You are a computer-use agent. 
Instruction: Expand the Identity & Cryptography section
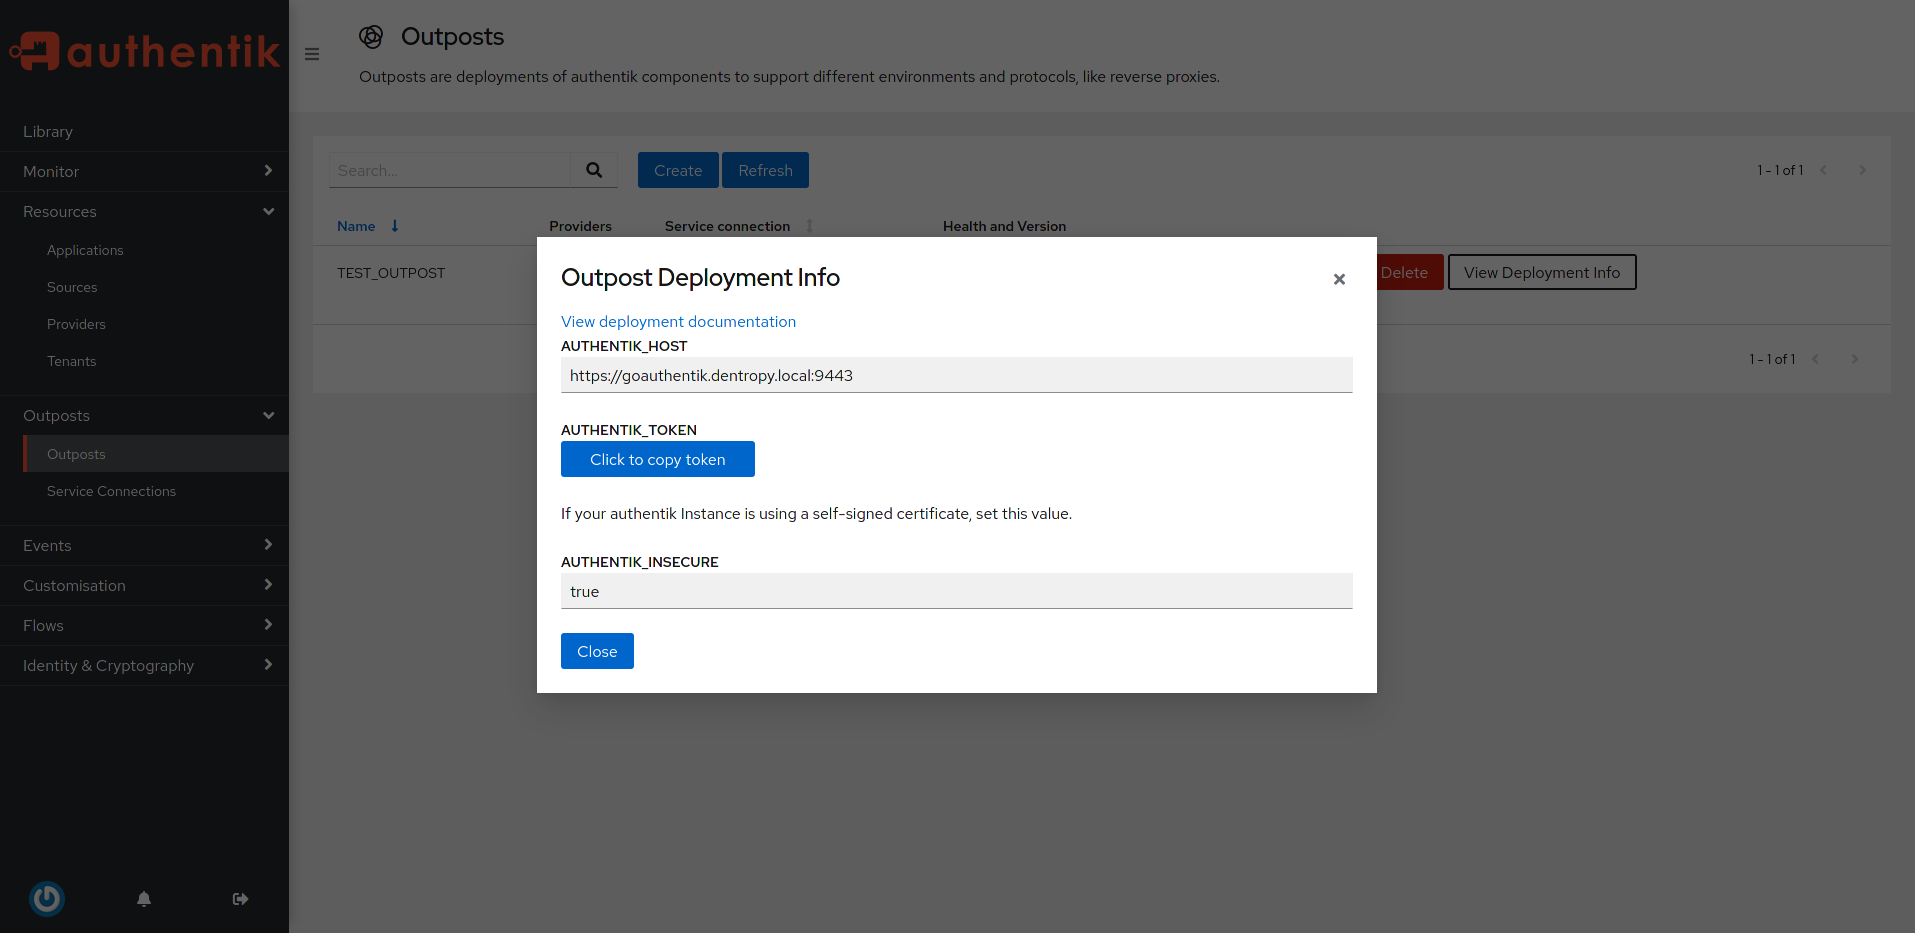268,665
